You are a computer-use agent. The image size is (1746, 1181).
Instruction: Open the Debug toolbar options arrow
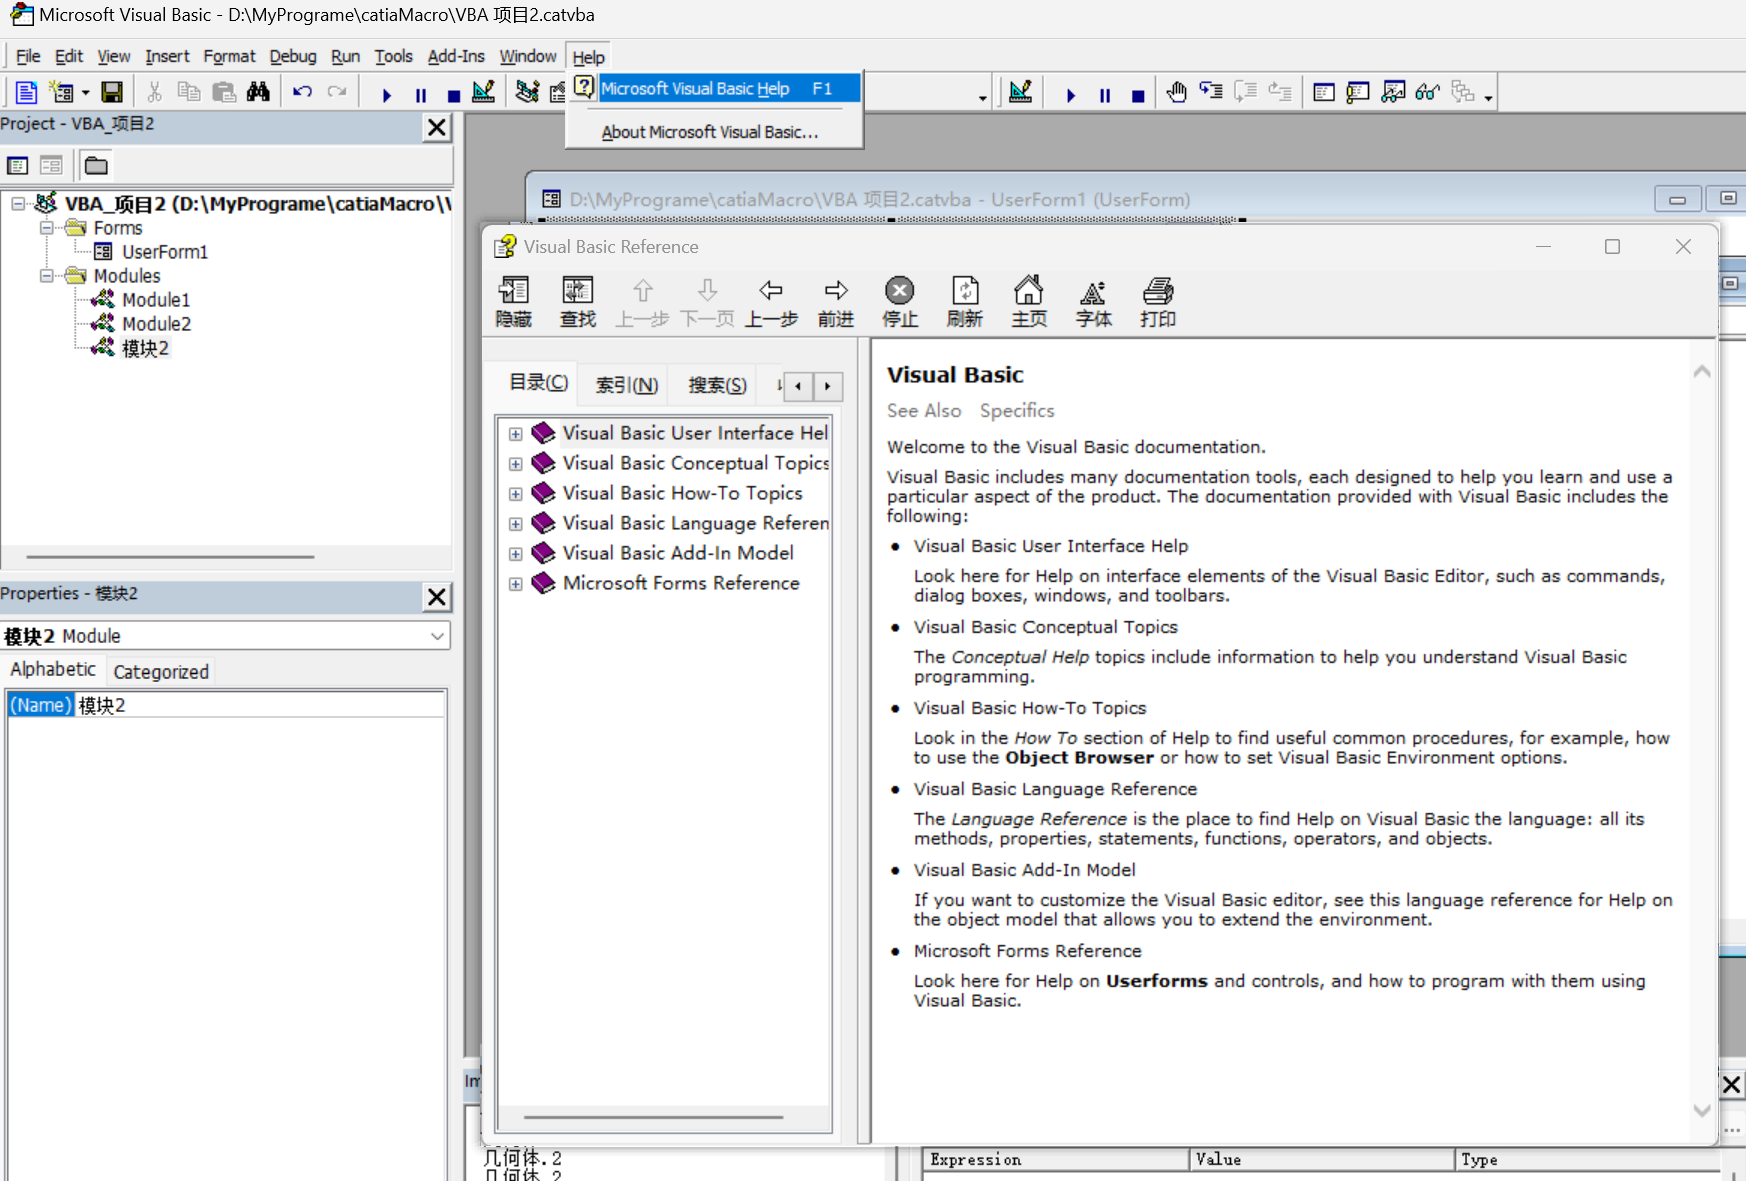pos(1489,98)
